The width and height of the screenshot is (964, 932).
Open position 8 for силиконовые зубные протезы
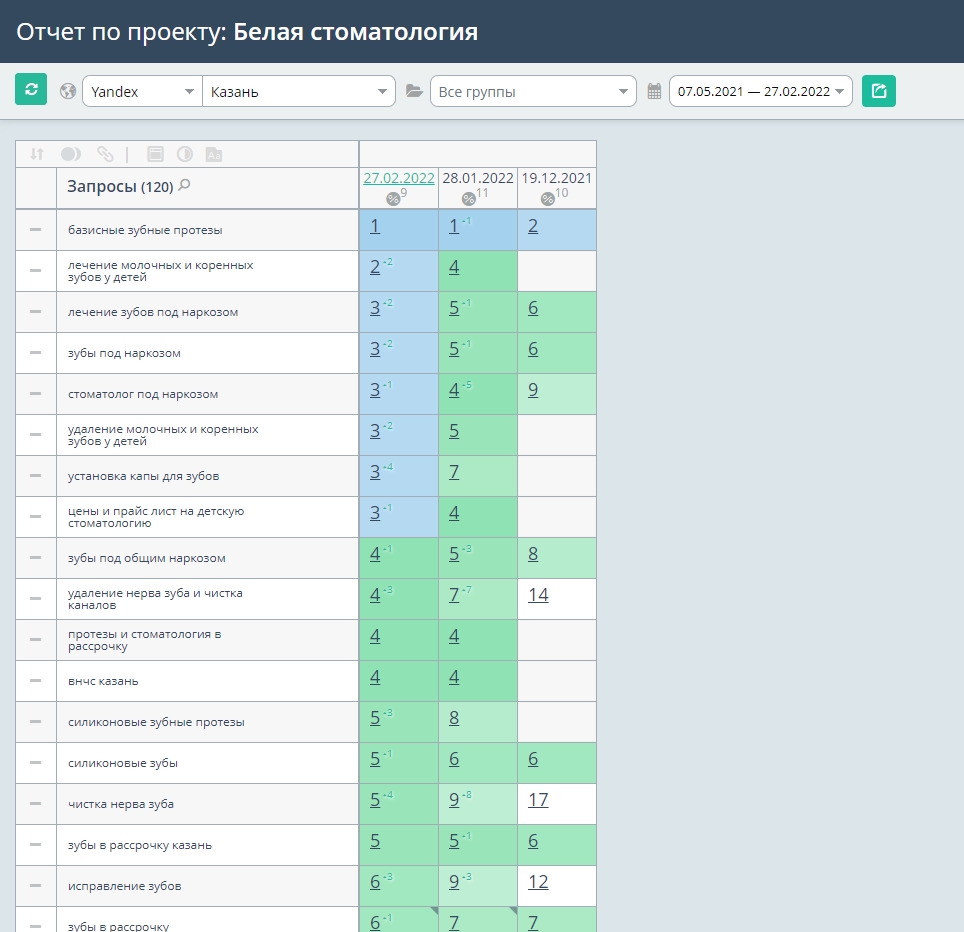(454, 718)
